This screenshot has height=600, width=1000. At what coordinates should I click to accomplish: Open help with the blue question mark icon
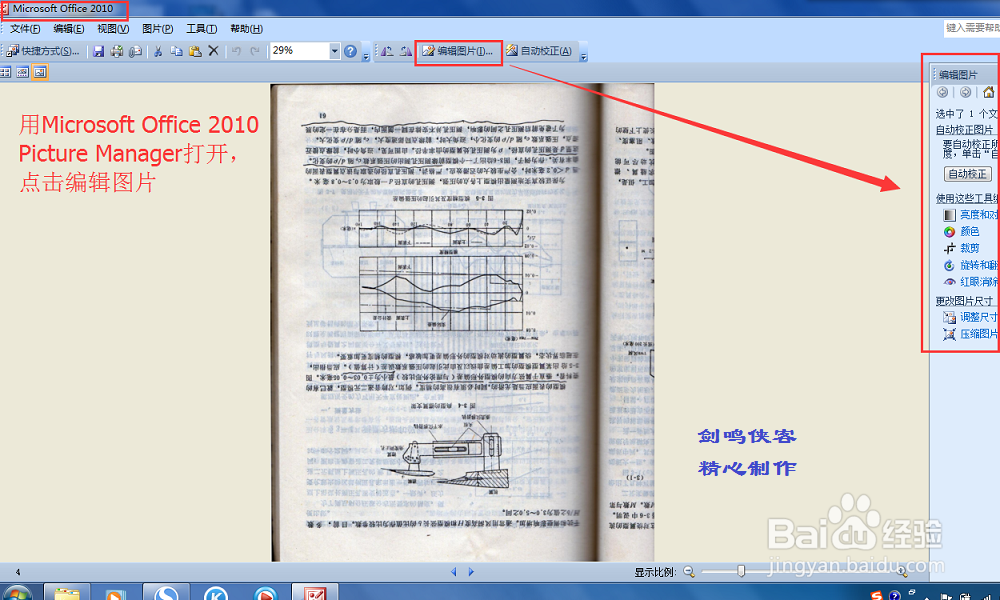coord(350,51)
